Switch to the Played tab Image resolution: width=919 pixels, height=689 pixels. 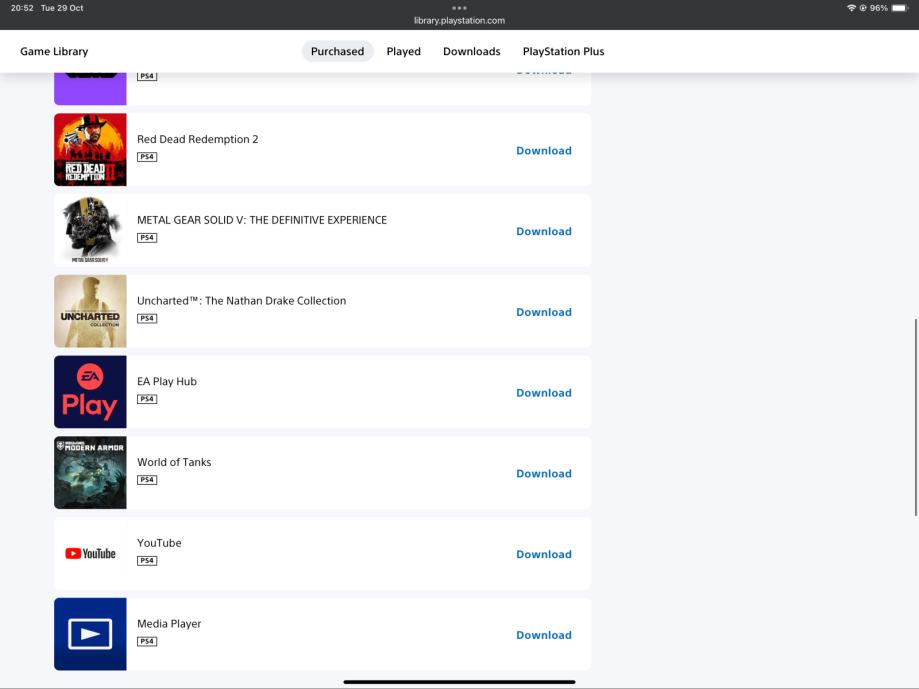coord(403,52)
